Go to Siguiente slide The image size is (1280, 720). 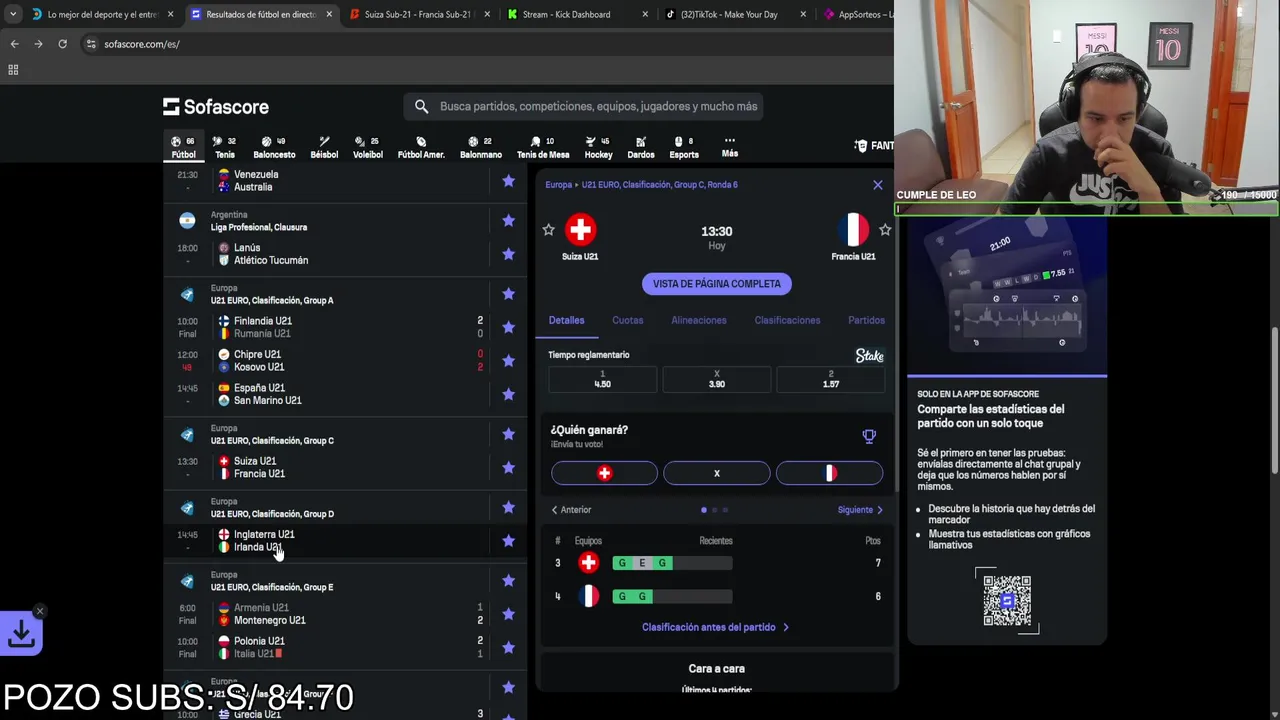[860, 510]
